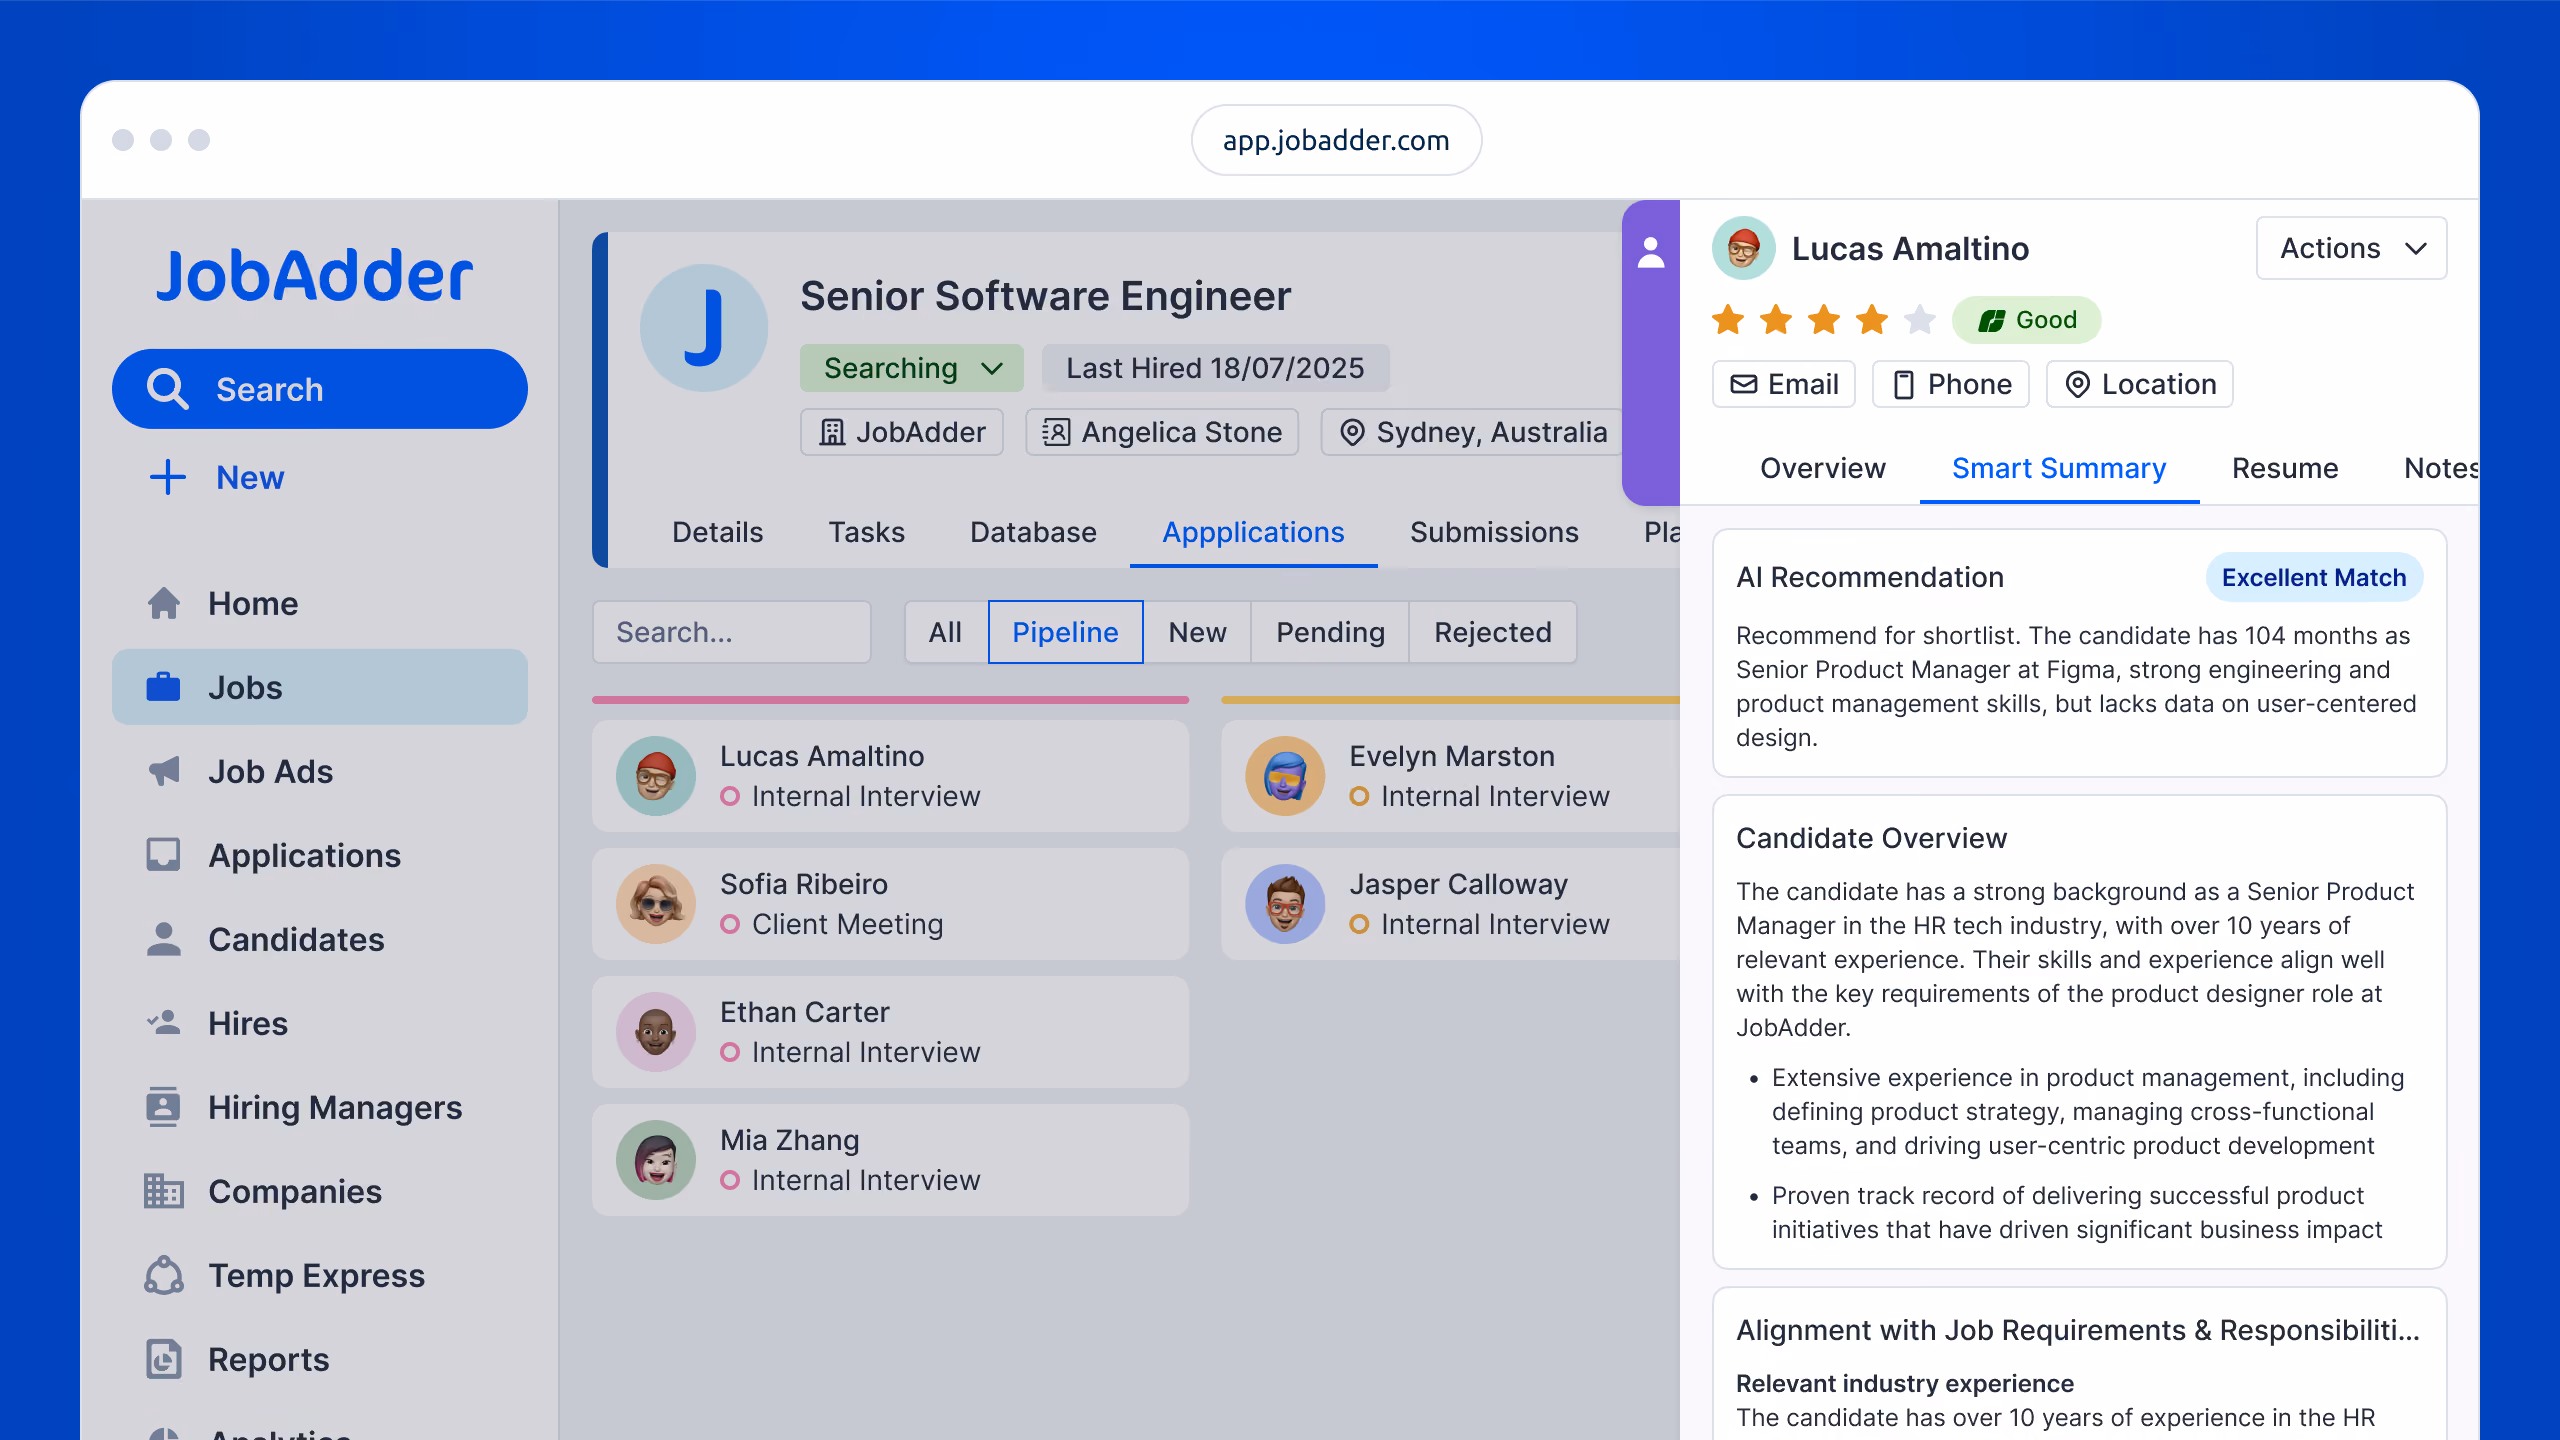Viewport: 2560px width, 1440px height.
Task: Click the Temp Express icon
Action: coord(164,1275)
